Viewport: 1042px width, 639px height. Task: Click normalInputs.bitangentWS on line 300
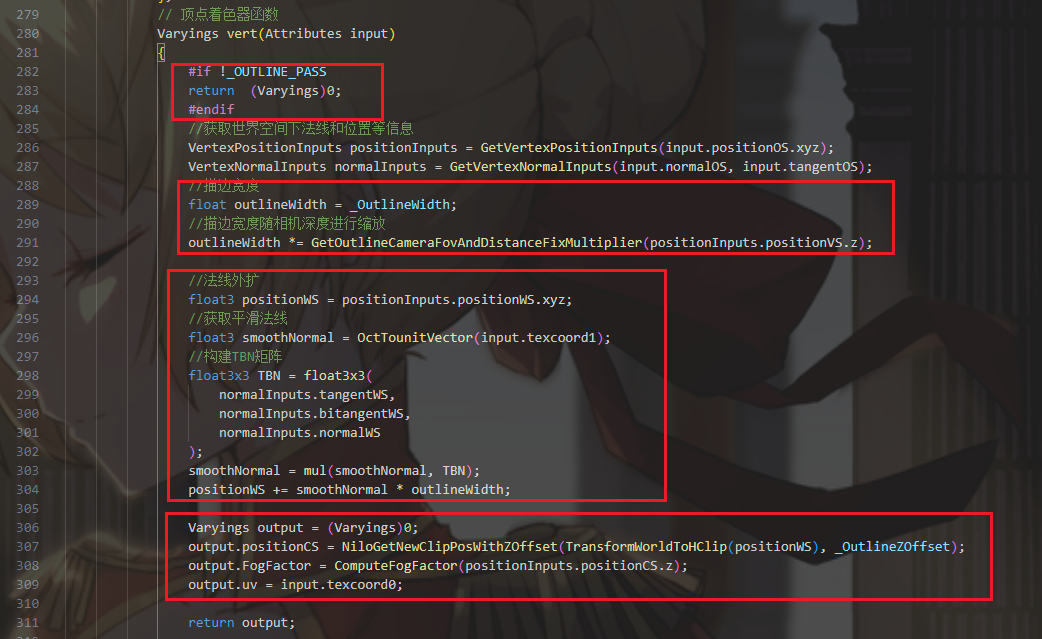pos(314,413)
